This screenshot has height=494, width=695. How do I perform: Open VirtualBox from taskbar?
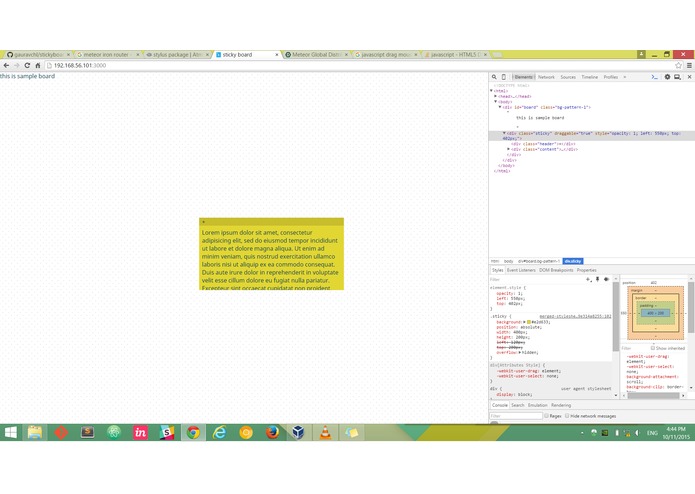coord(298,432)
